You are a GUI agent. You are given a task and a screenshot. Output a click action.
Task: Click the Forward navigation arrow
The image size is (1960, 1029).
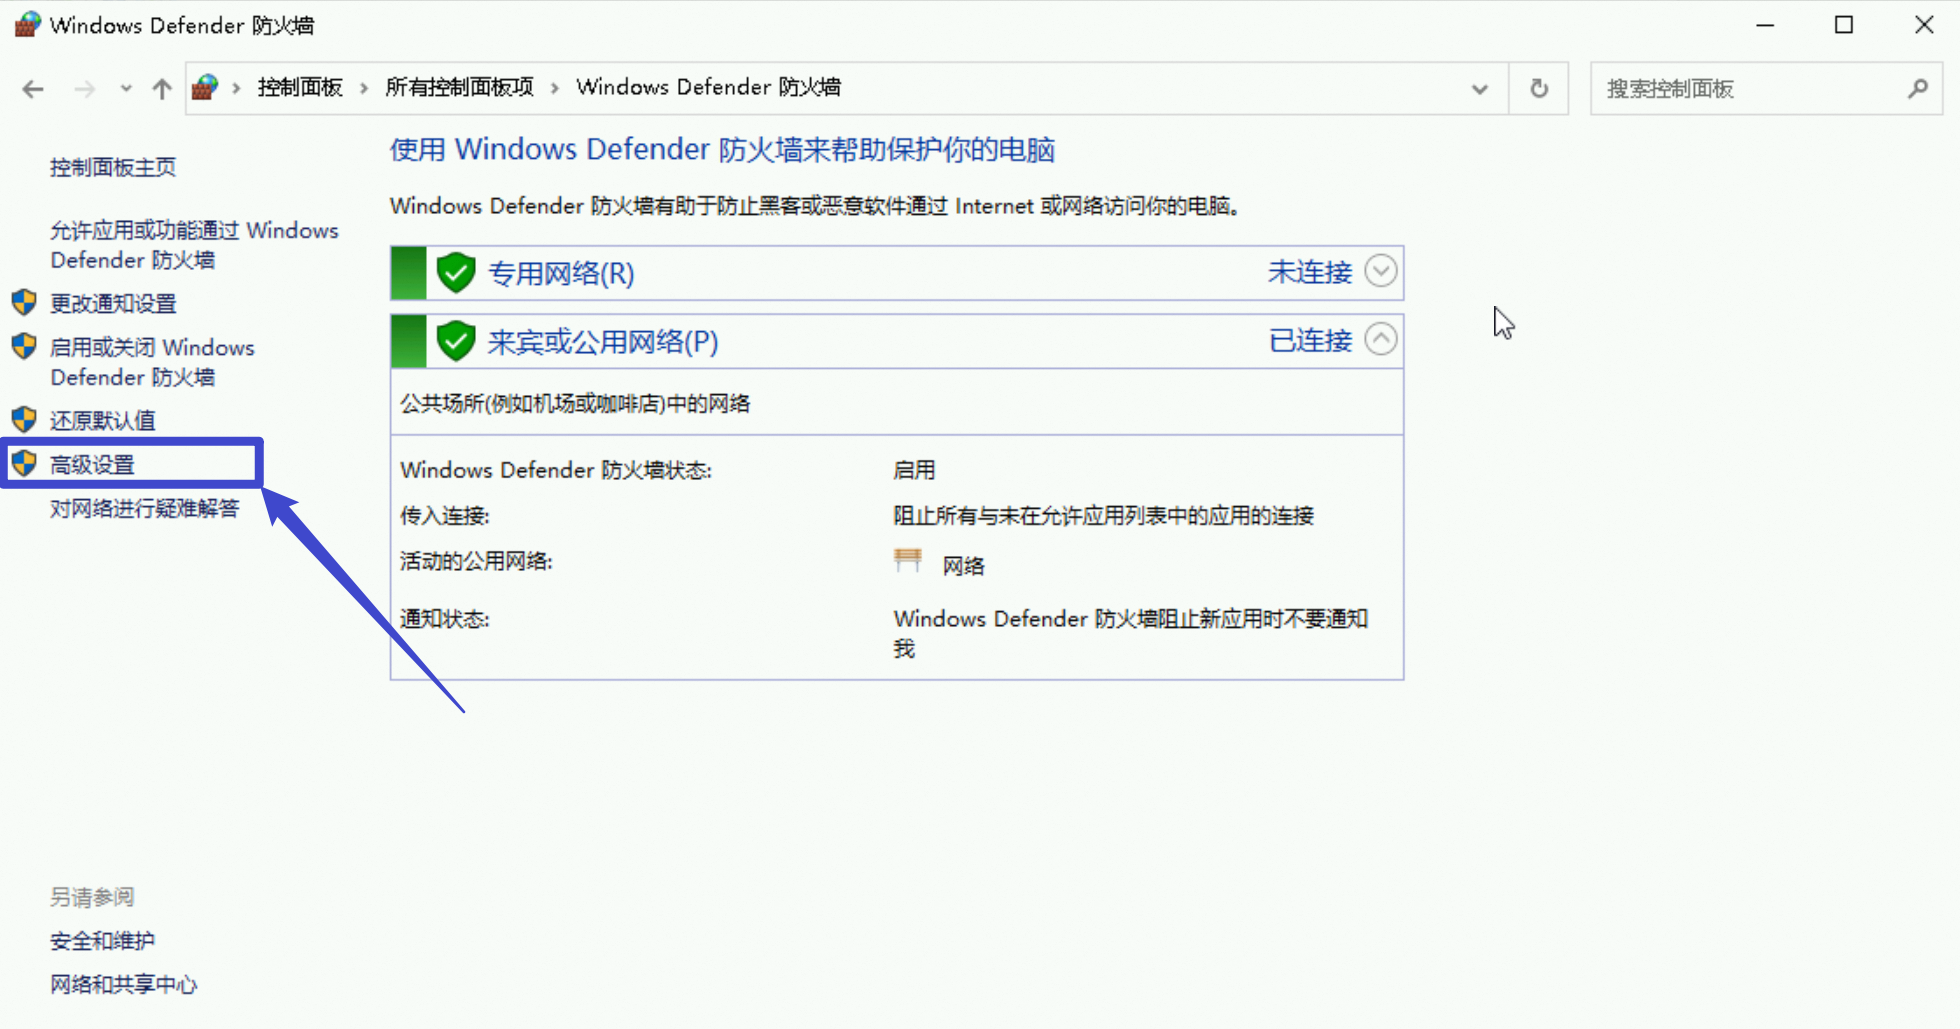(x=85, y=89)
